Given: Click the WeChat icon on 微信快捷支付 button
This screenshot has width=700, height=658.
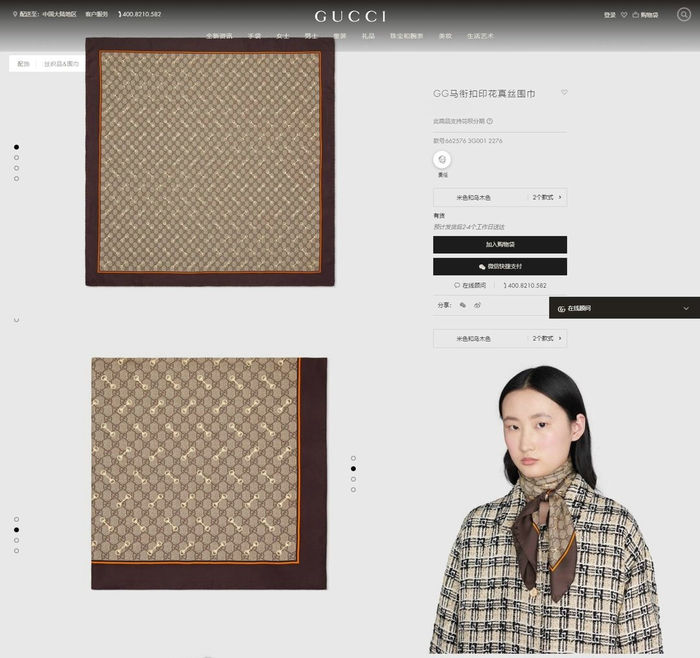Looking at the screenshot, I should pos(482,267).
